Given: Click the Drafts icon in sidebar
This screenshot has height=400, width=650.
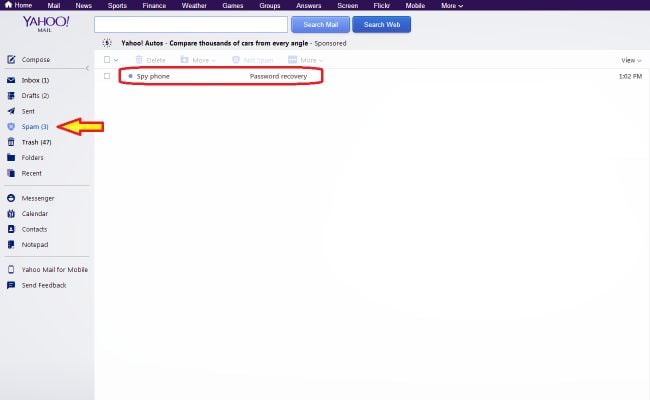Looking at the screenshot, I should 11,96.
